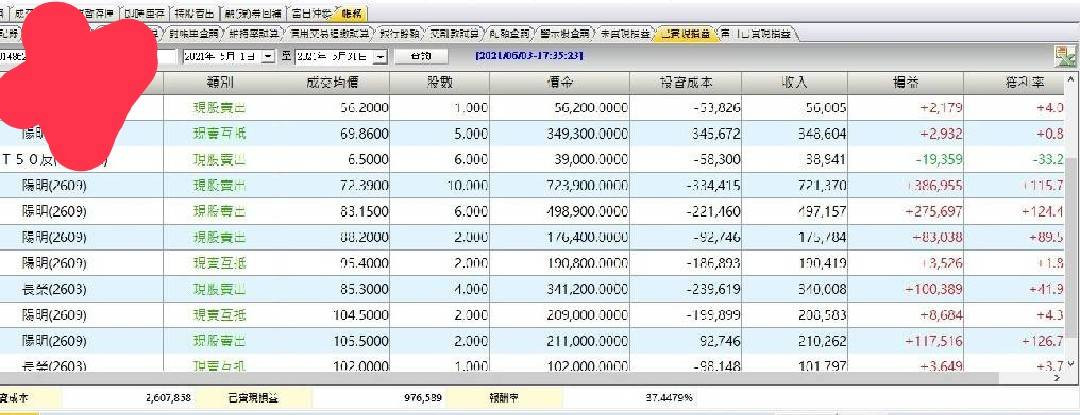Select the 陽明(2609) row priced 104.5000
The image size is (1080, 415).
click(532, 315)
